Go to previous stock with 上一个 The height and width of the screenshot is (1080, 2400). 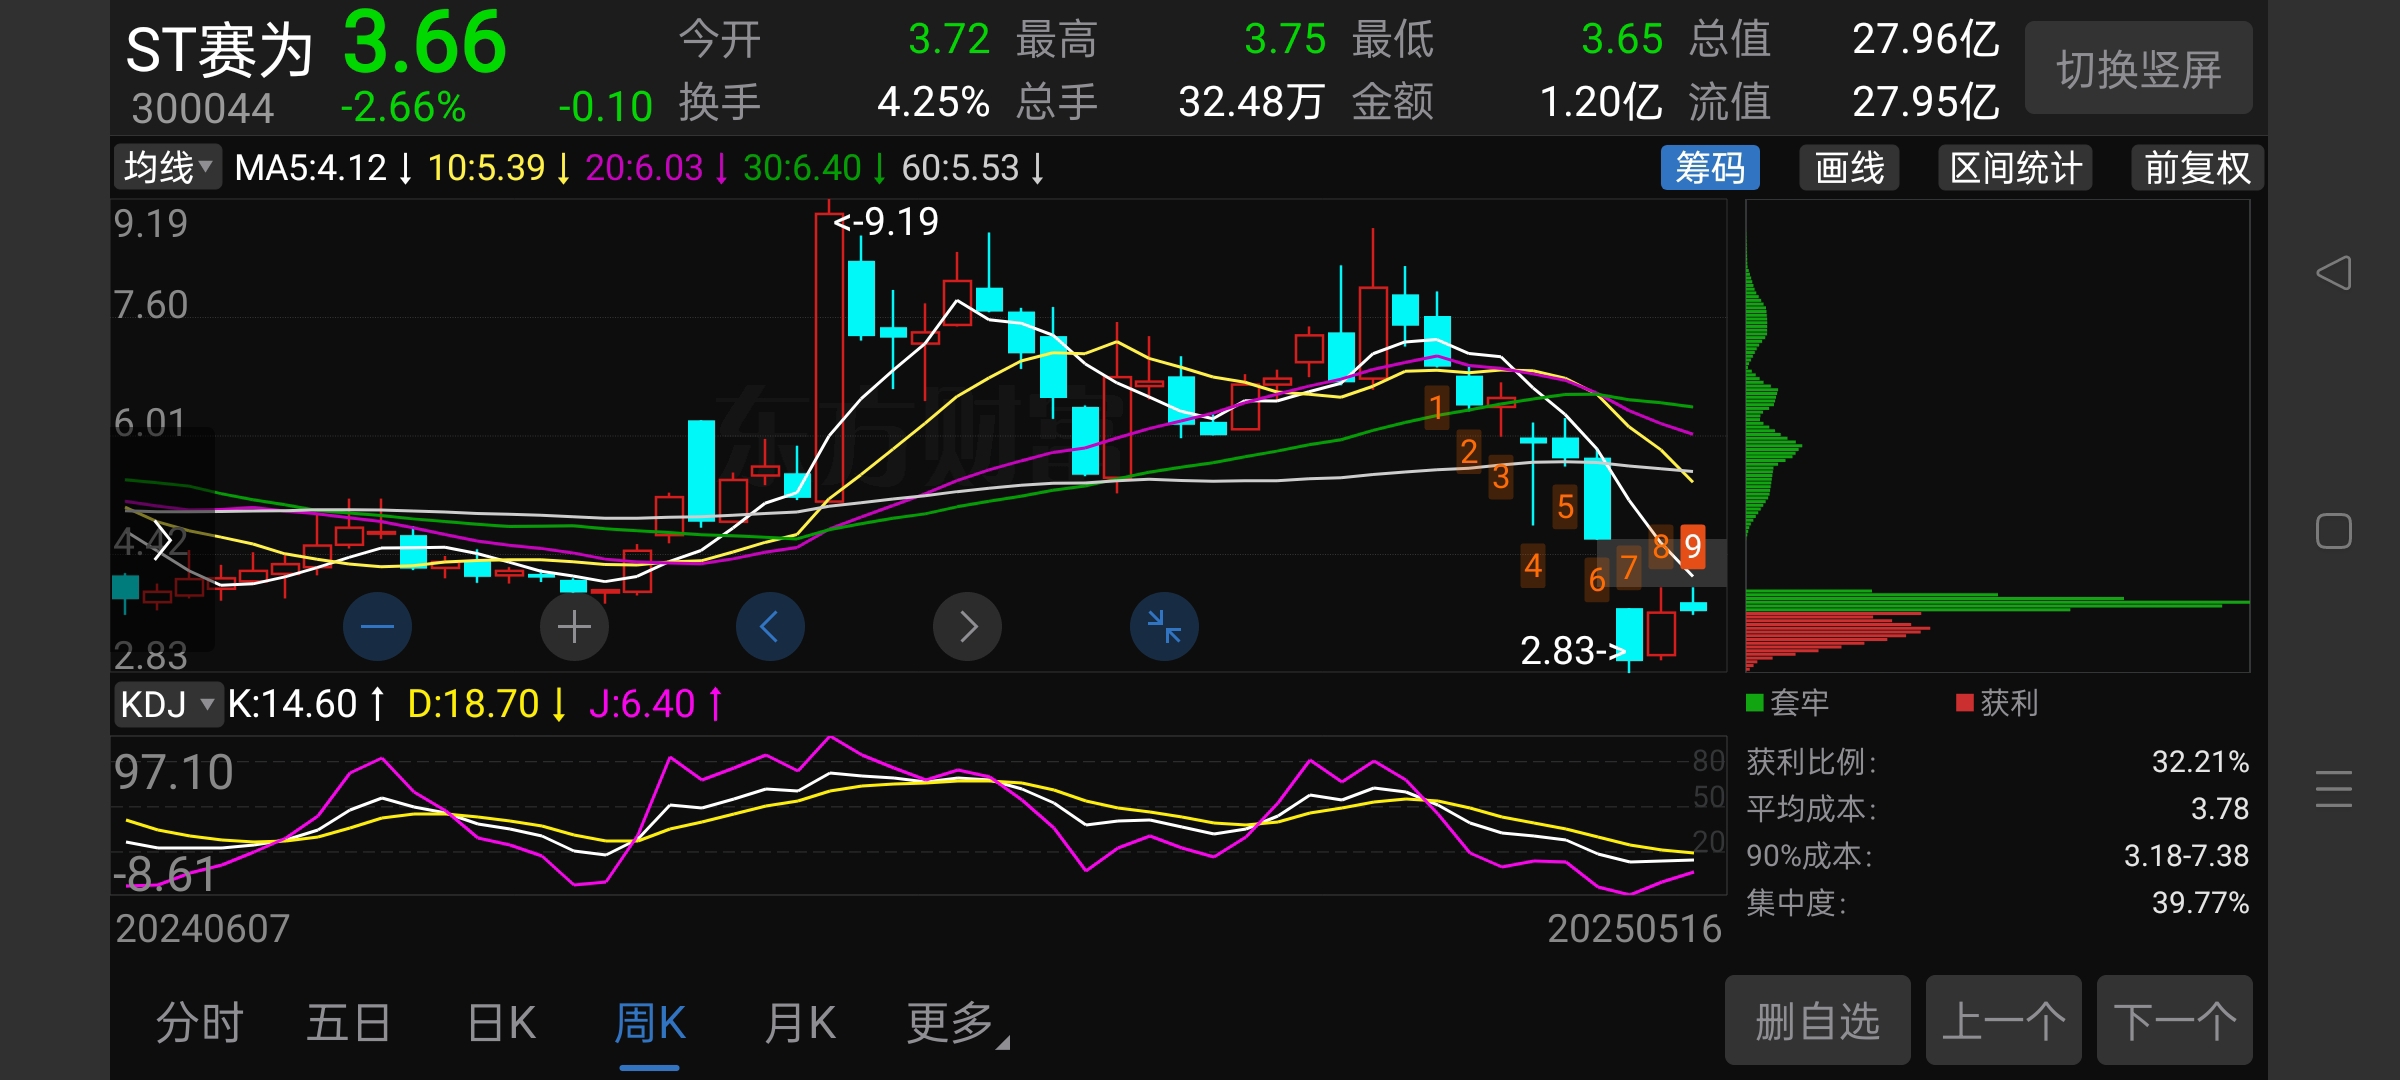click(2003, 1020)
